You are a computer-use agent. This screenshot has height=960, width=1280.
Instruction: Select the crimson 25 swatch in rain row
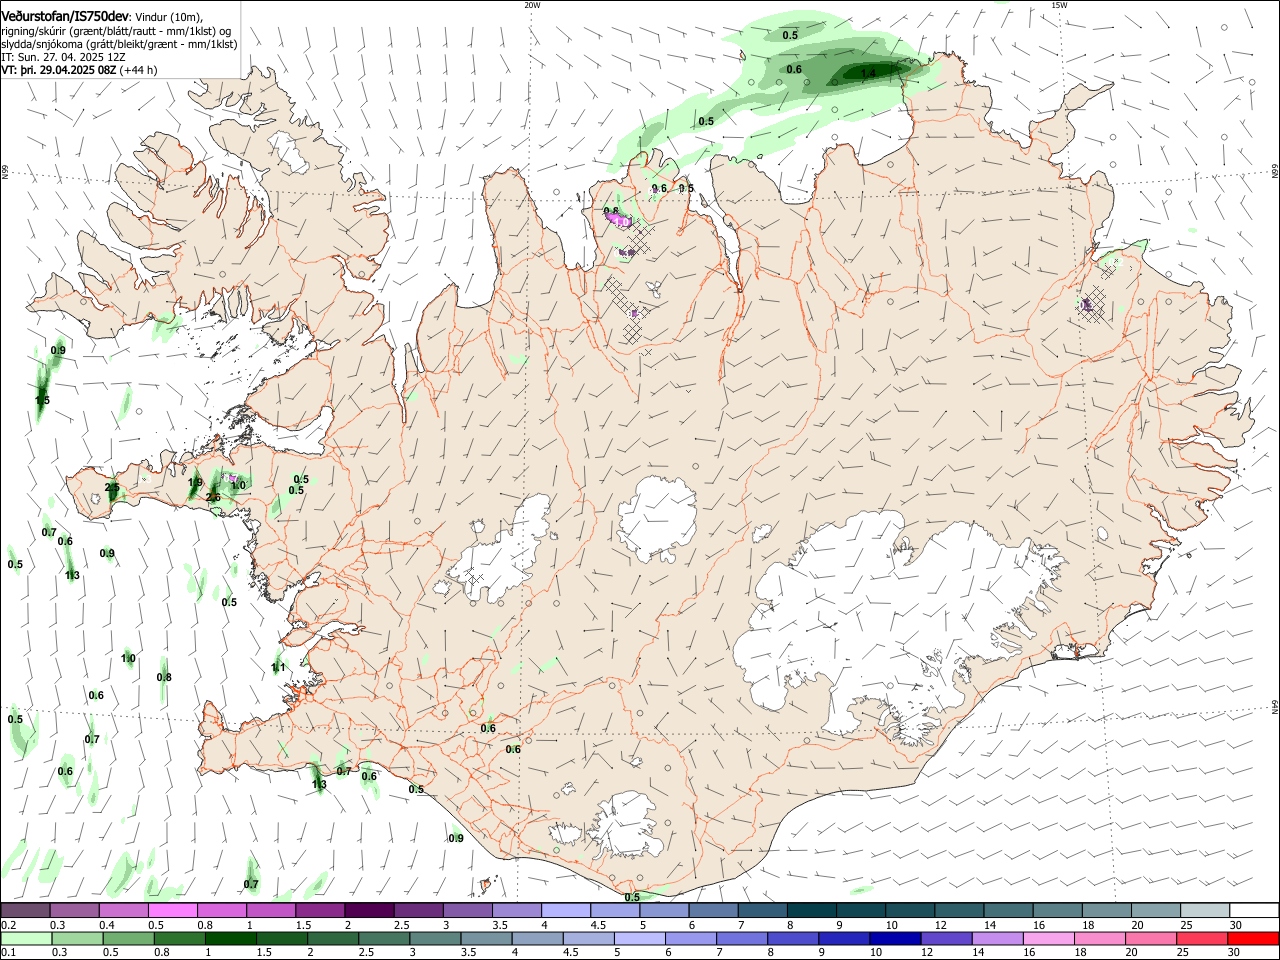(1201, 938)
